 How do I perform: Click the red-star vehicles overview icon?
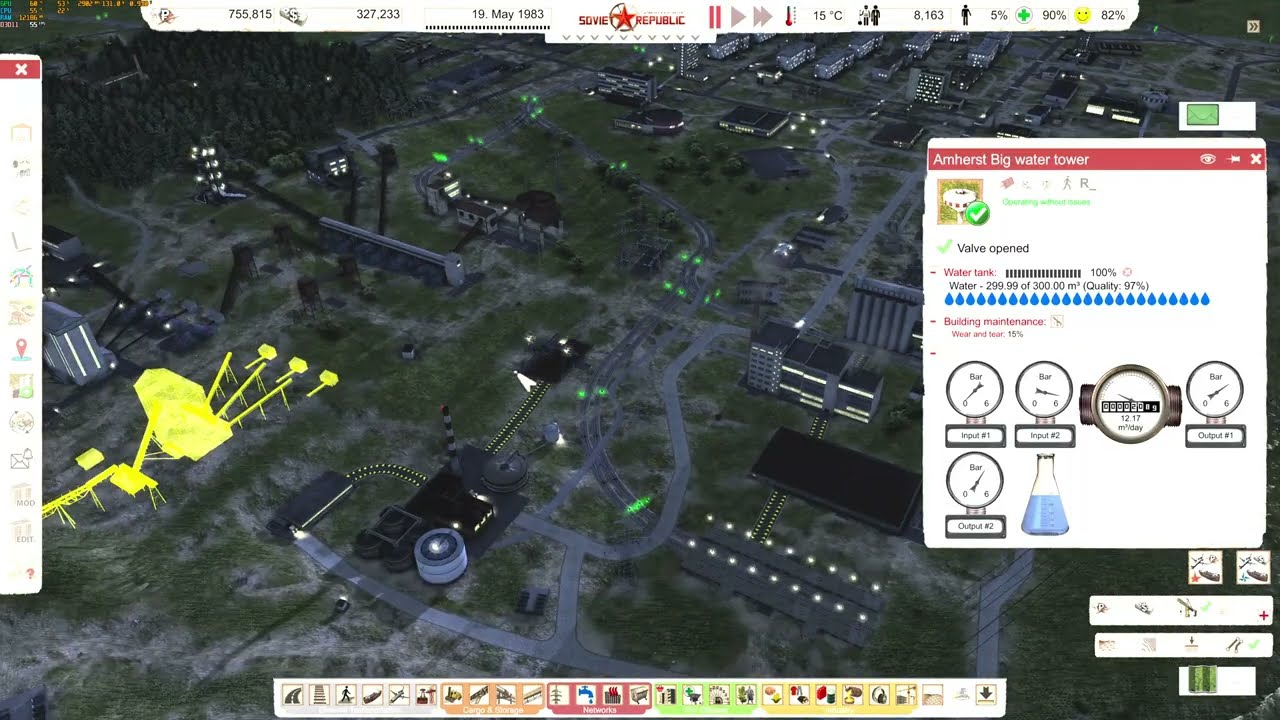pyautogui.click(x=1205, y=567)
